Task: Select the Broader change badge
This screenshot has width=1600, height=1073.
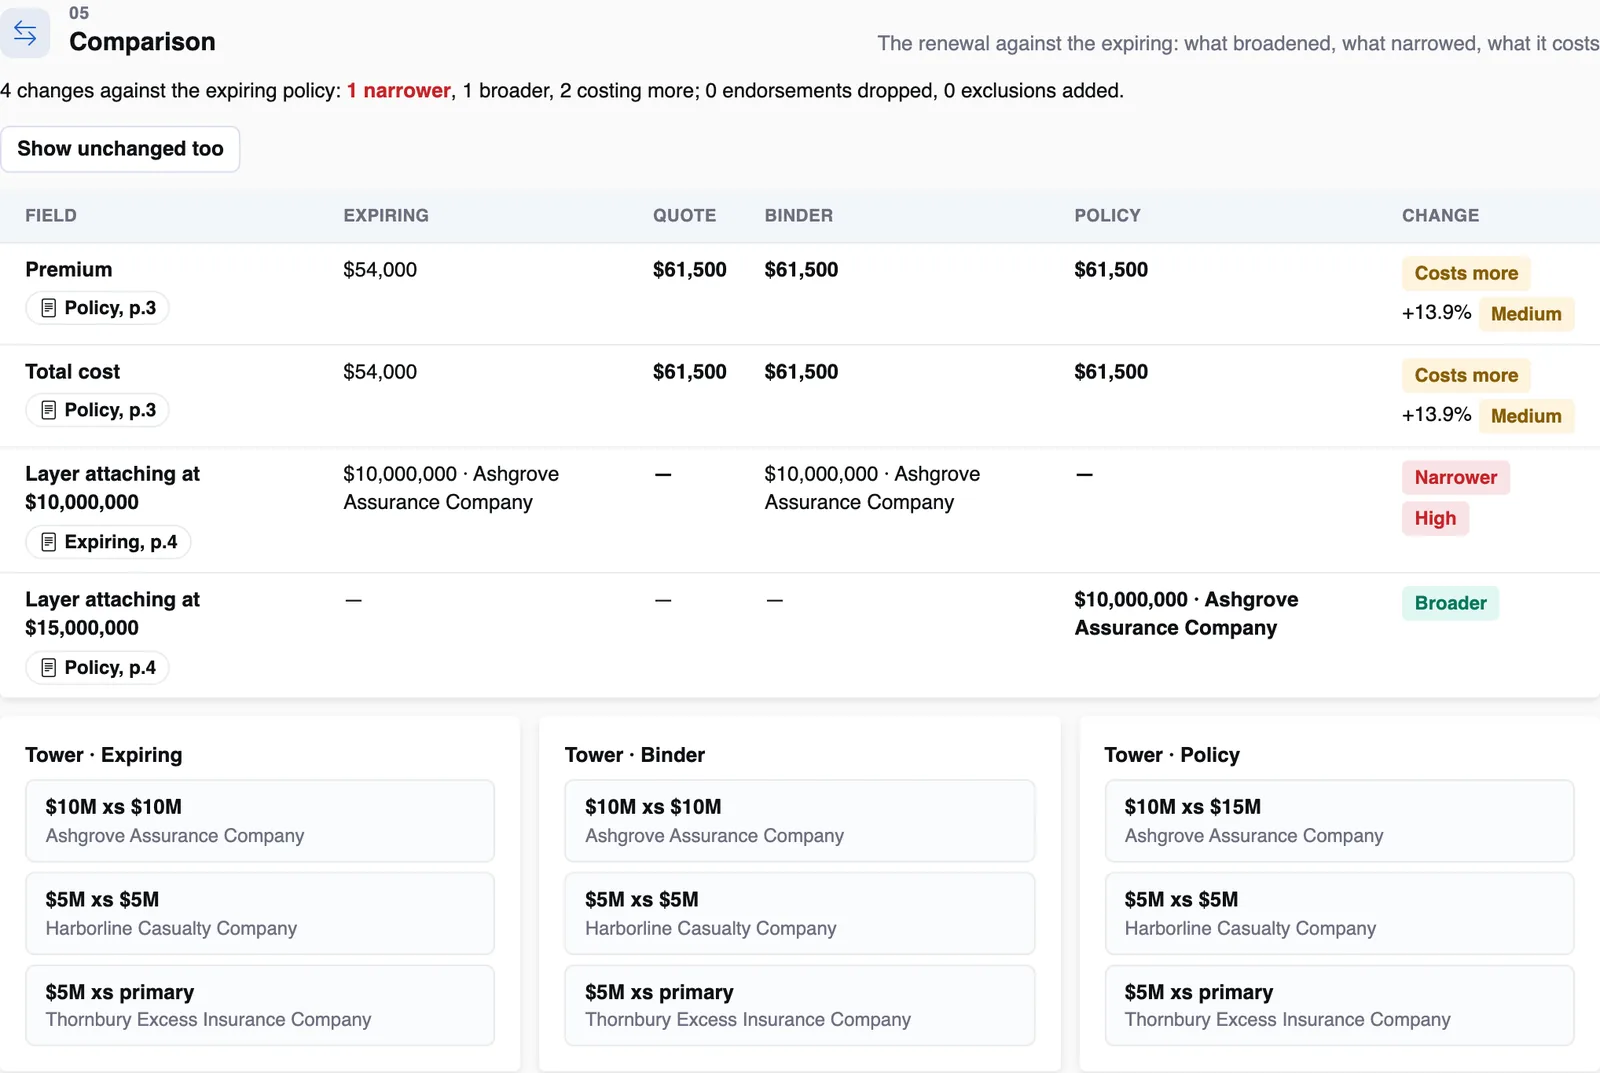Action: pos(1450,603)
